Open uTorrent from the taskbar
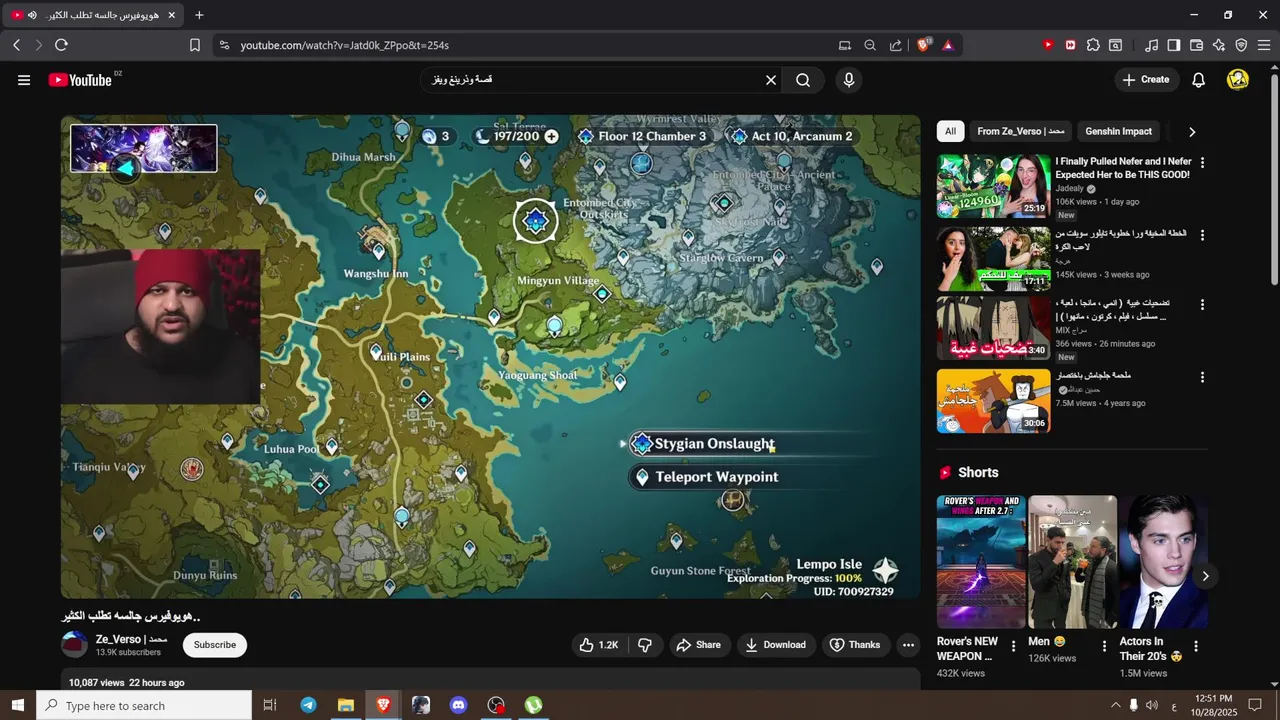The image size is (1280, 720). pyautogui.click(x=534, y=705)
